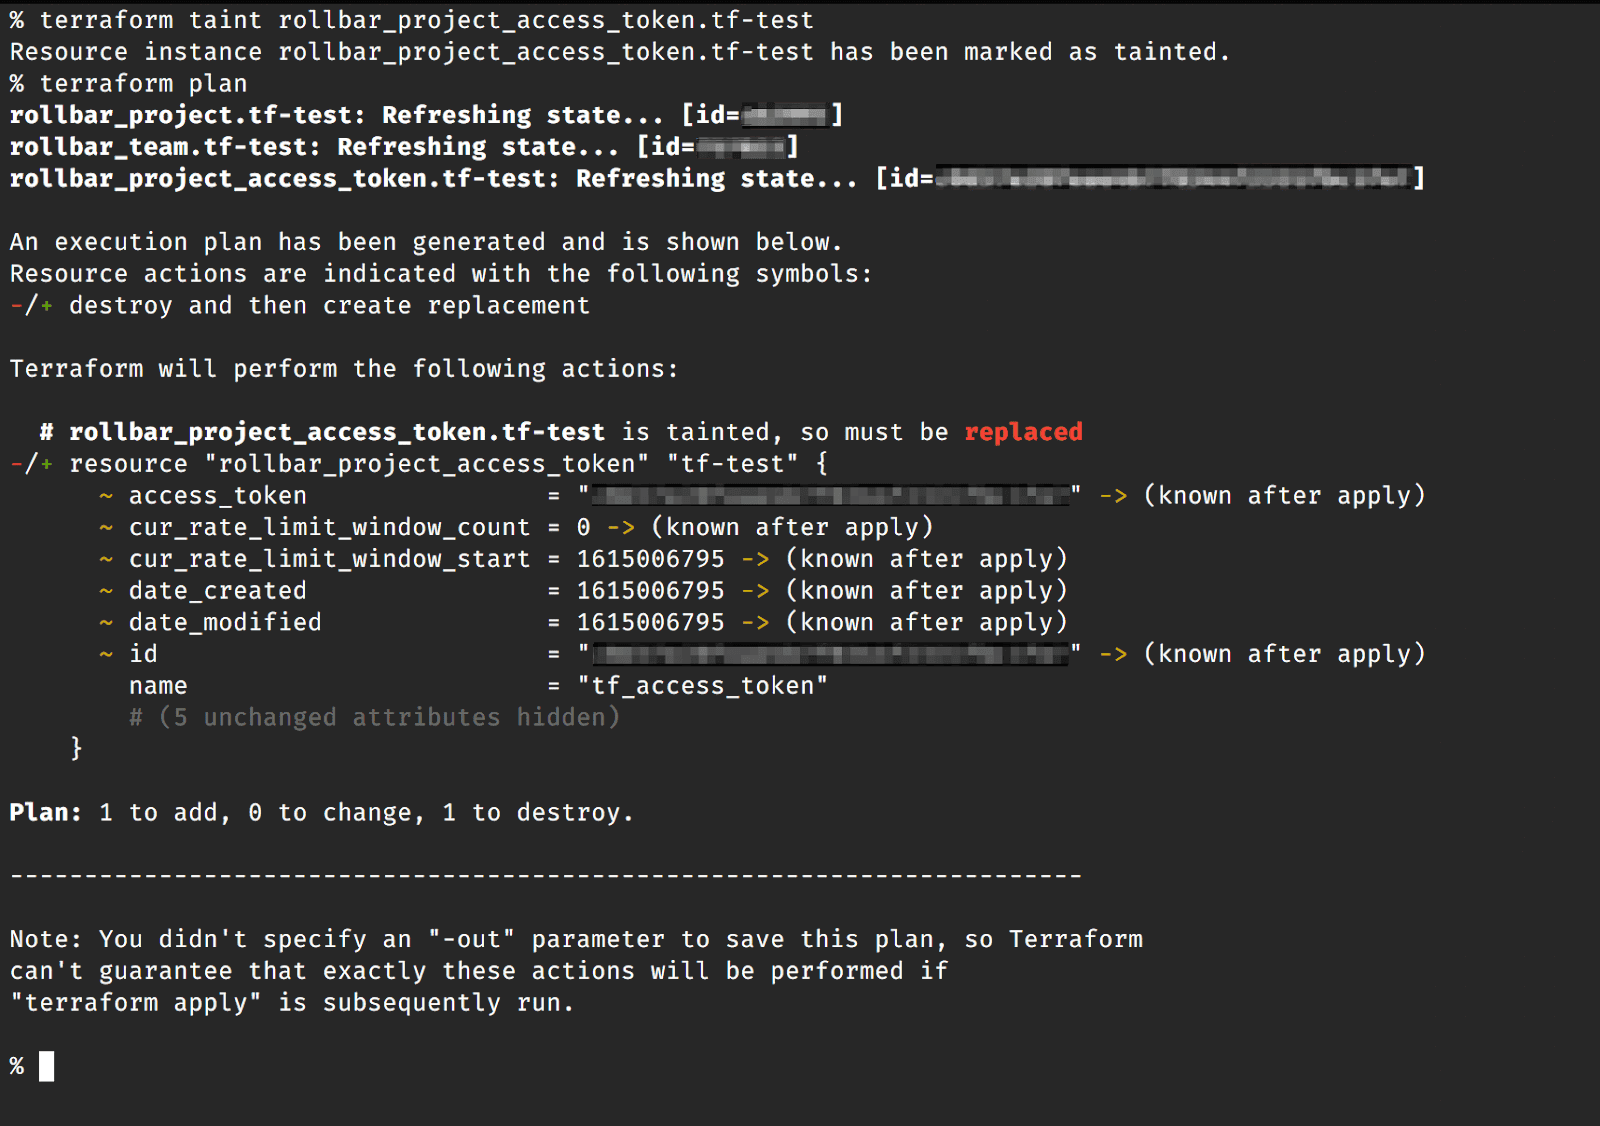The image size is (1600, 1126).
Task: Click tilde symbol next to access_token
Action: [x=106, y=496]
